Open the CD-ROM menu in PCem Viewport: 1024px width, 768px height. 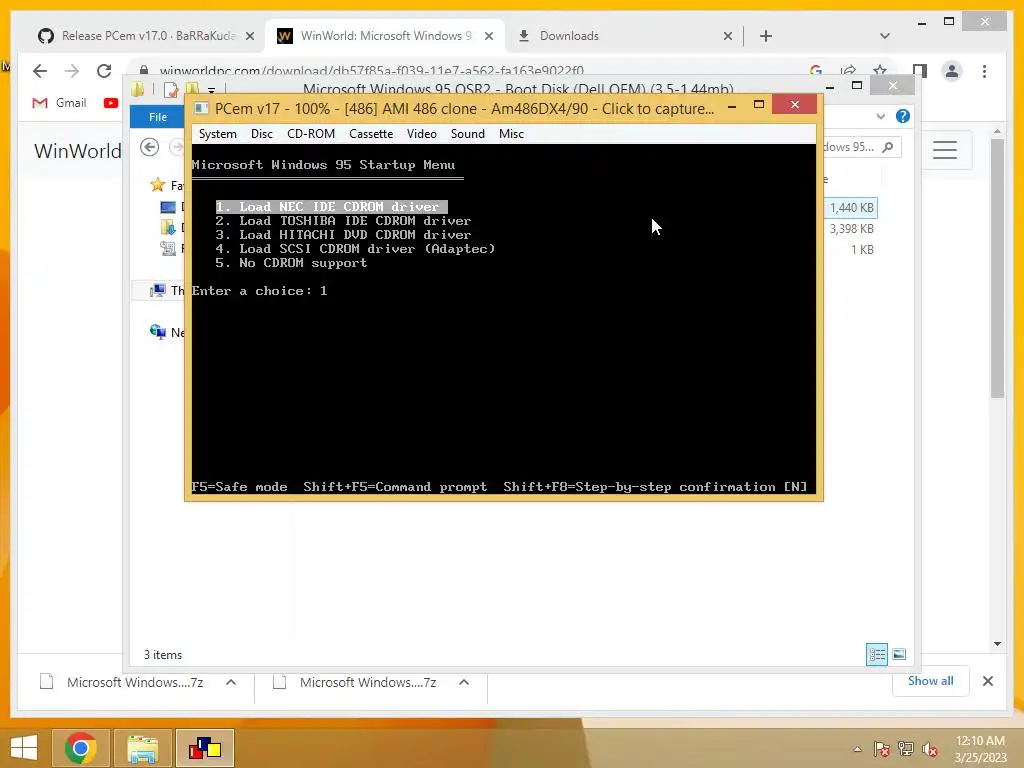(x=311, y=134)
